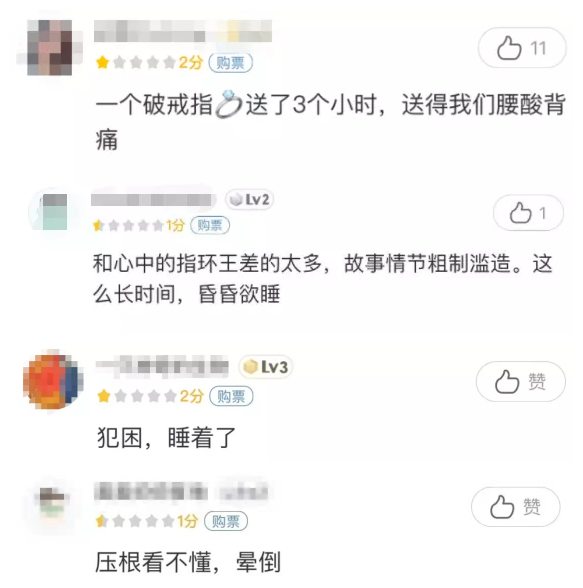The width and height of the screenshot is (583, 588).
Task: Open the Lv2 level badge
Action: click(249, 200)
